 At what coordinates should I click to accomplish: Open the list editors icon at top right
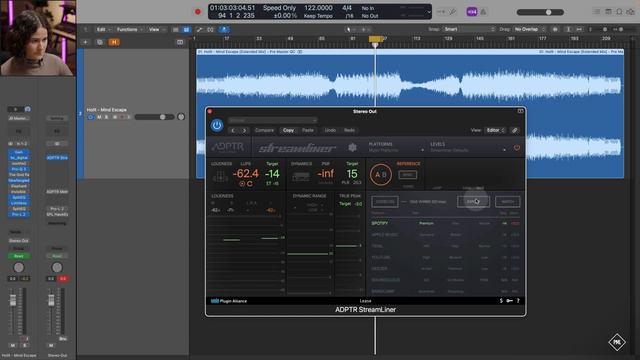597,12
